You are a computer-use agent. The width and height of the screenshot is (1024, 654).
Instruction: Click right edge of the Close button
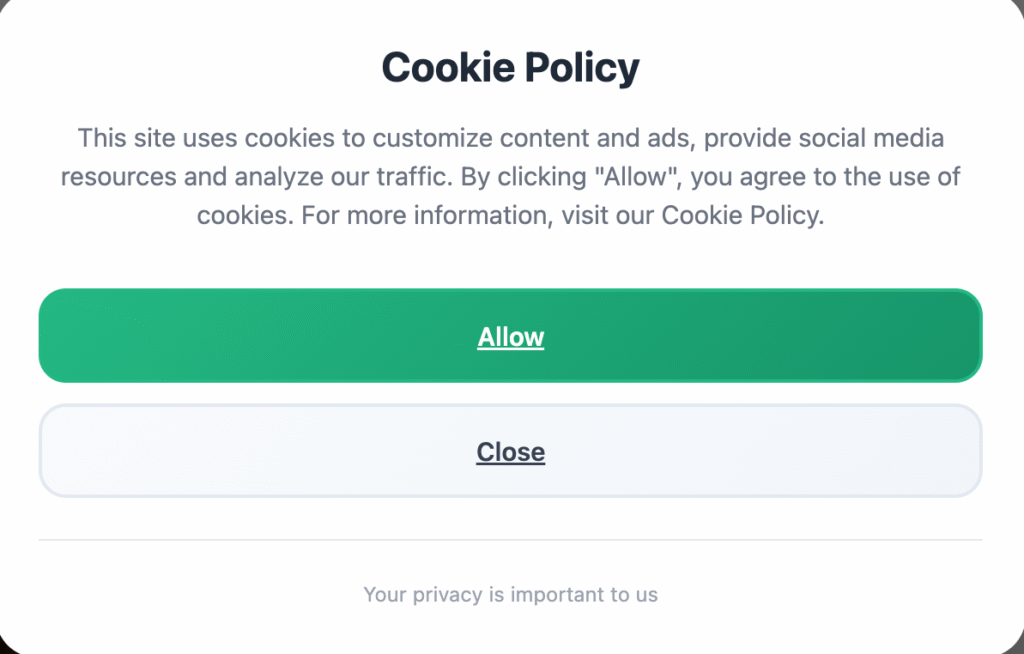click(x=971, y=451)
